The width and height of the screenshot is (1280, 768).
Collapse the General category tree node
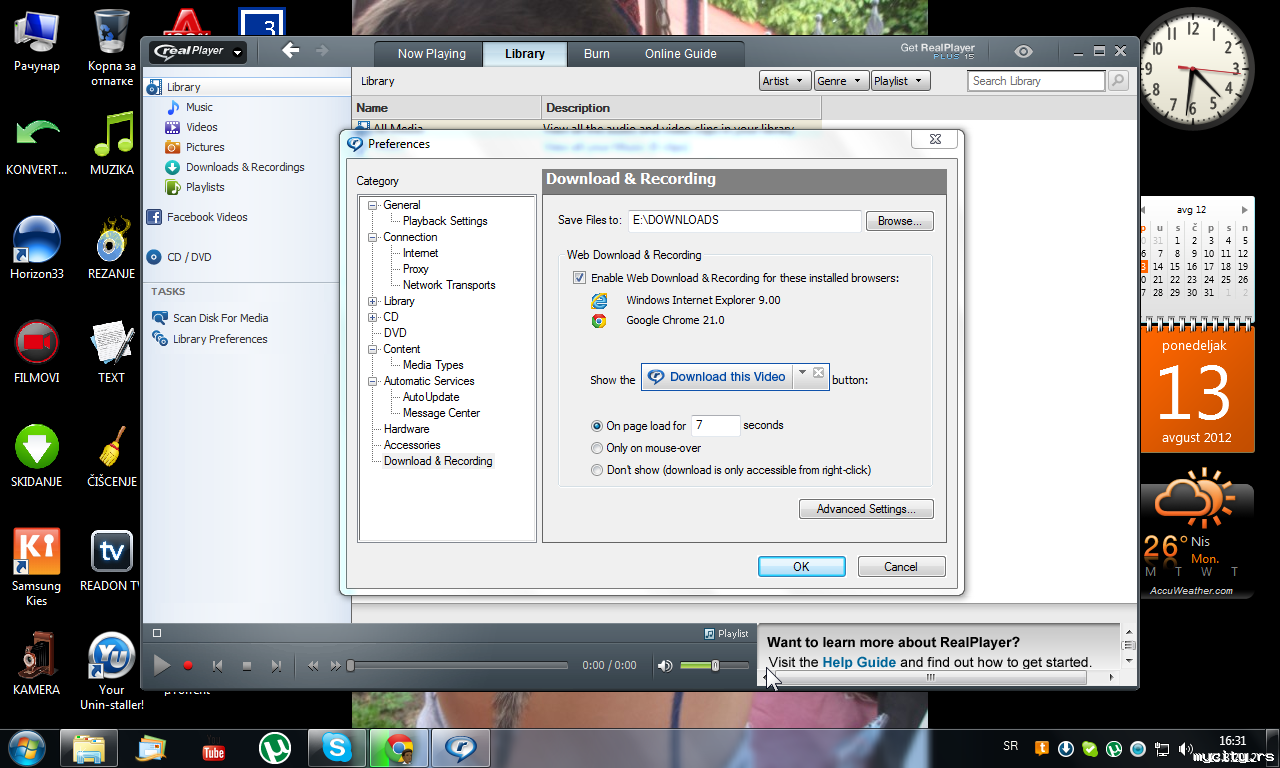pyautogui.click(x=373, y=205)
